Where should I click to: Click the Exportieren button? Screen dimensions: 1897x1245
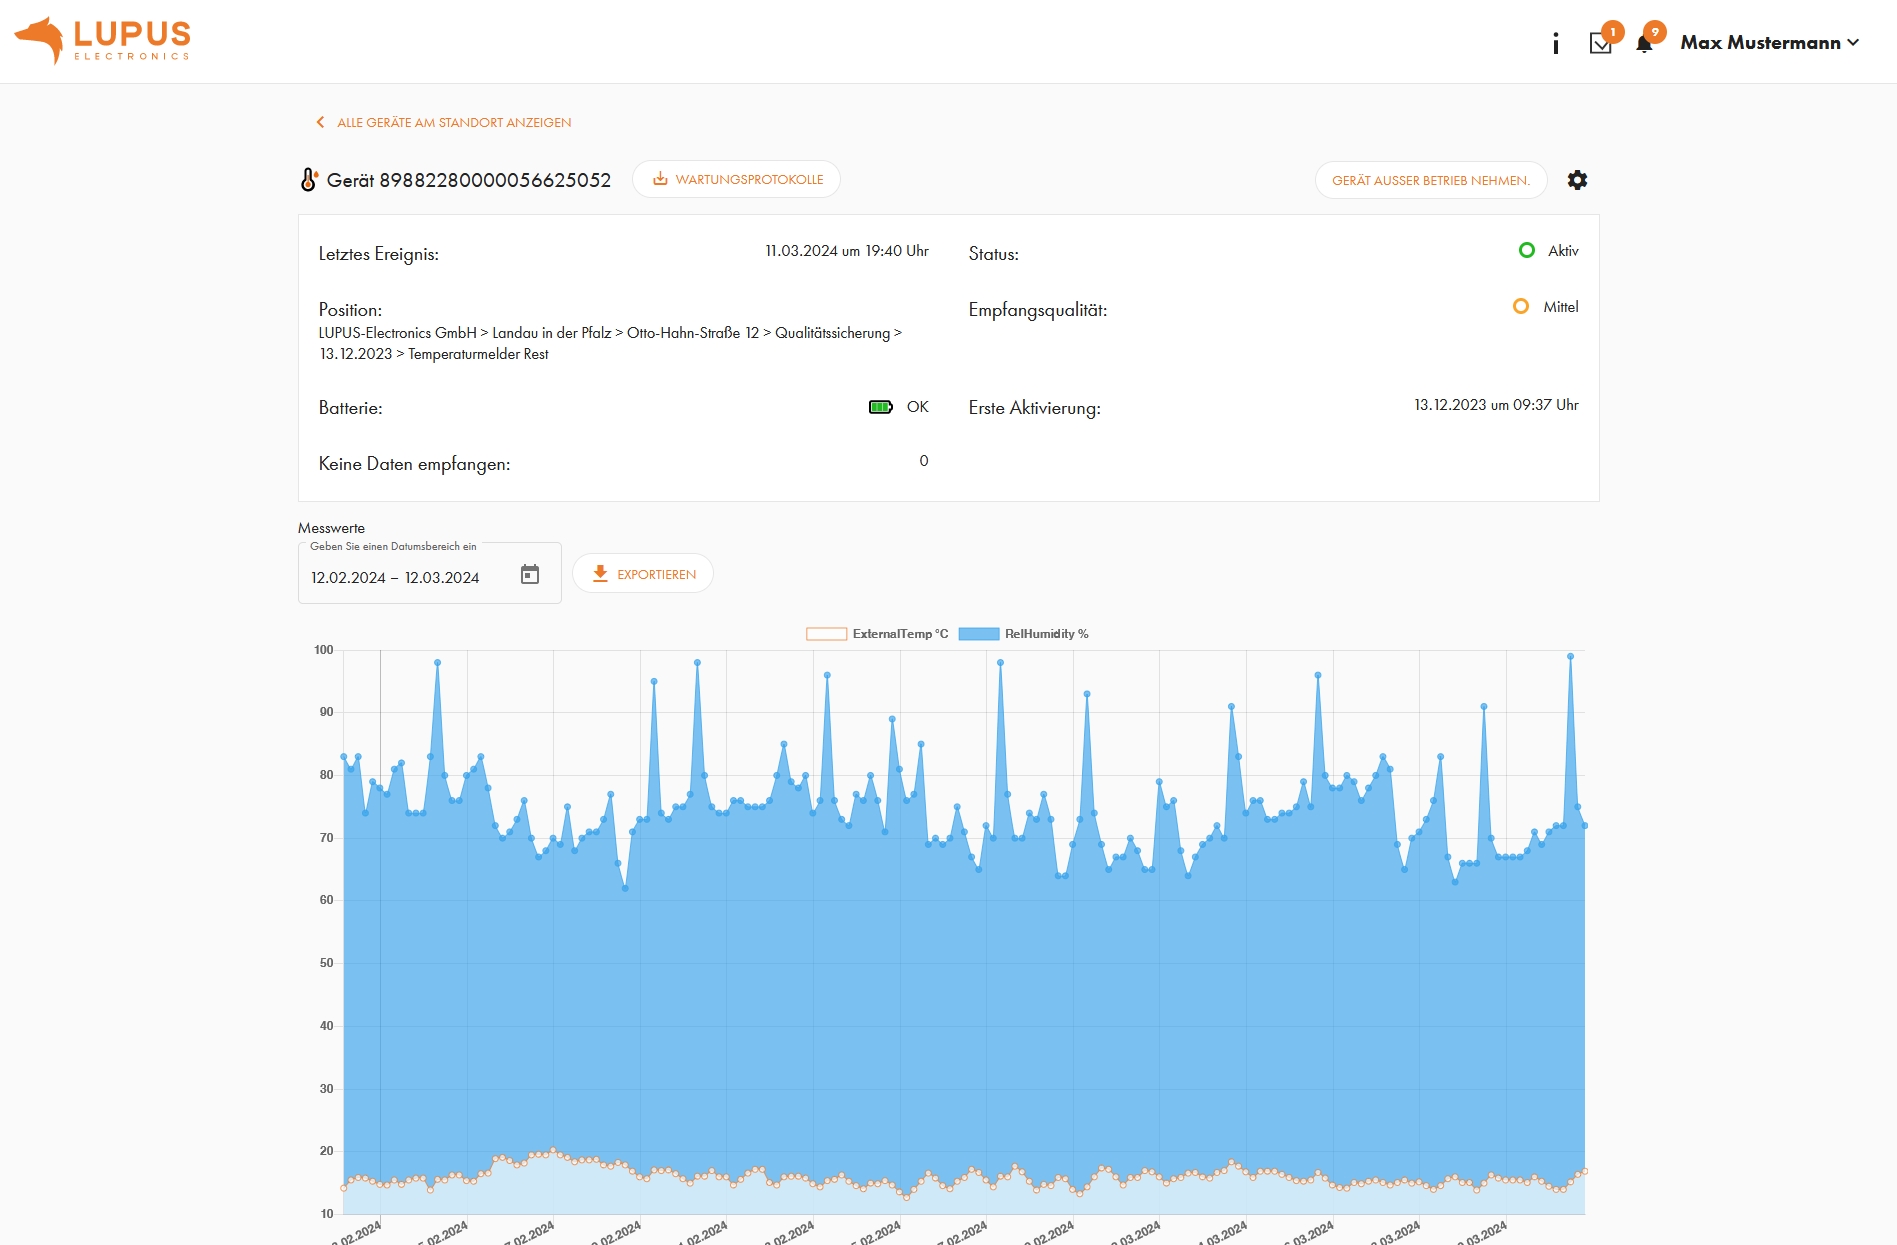tap(643, 574)
